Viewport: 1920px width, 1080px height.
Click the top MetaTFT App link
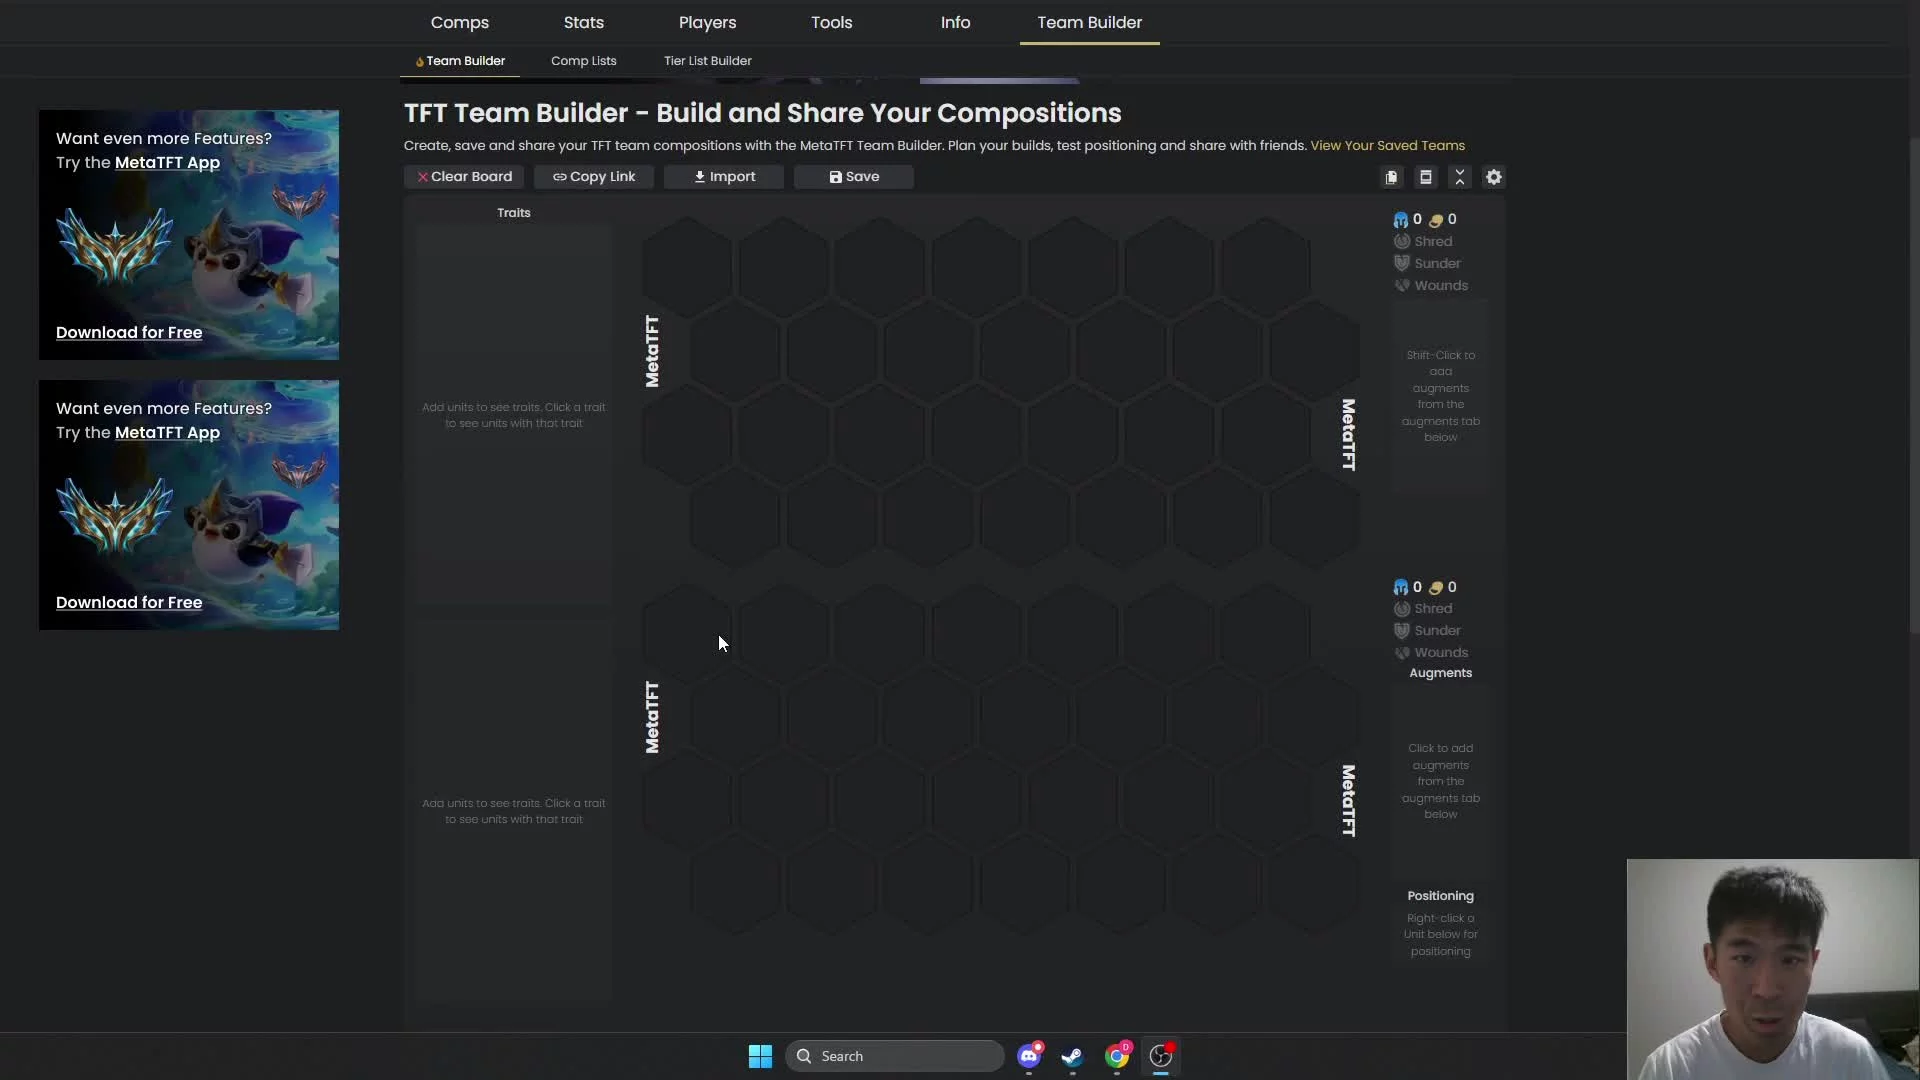point(167,163)
